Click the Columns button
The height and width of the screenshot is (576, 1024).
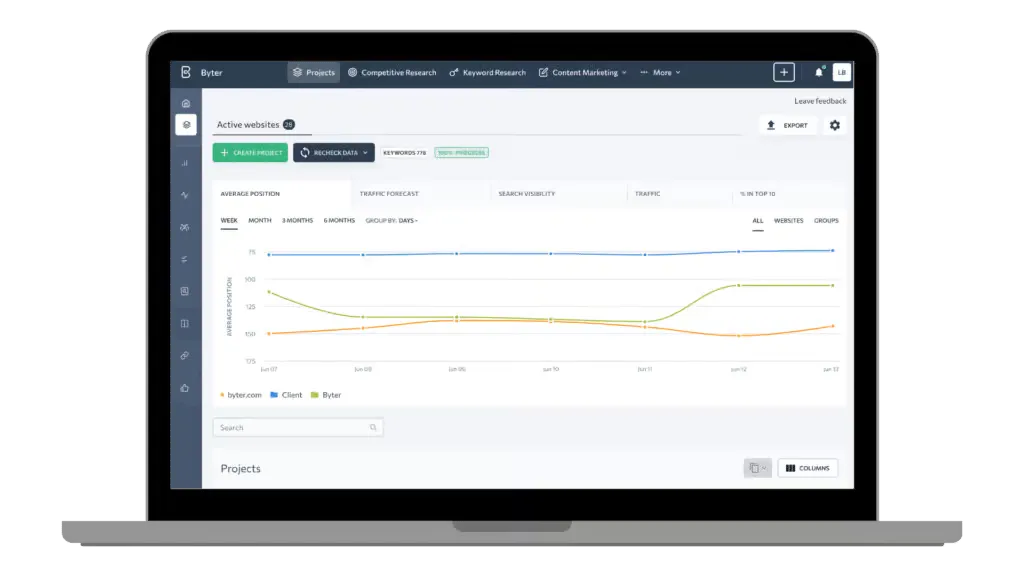[808, 468]
